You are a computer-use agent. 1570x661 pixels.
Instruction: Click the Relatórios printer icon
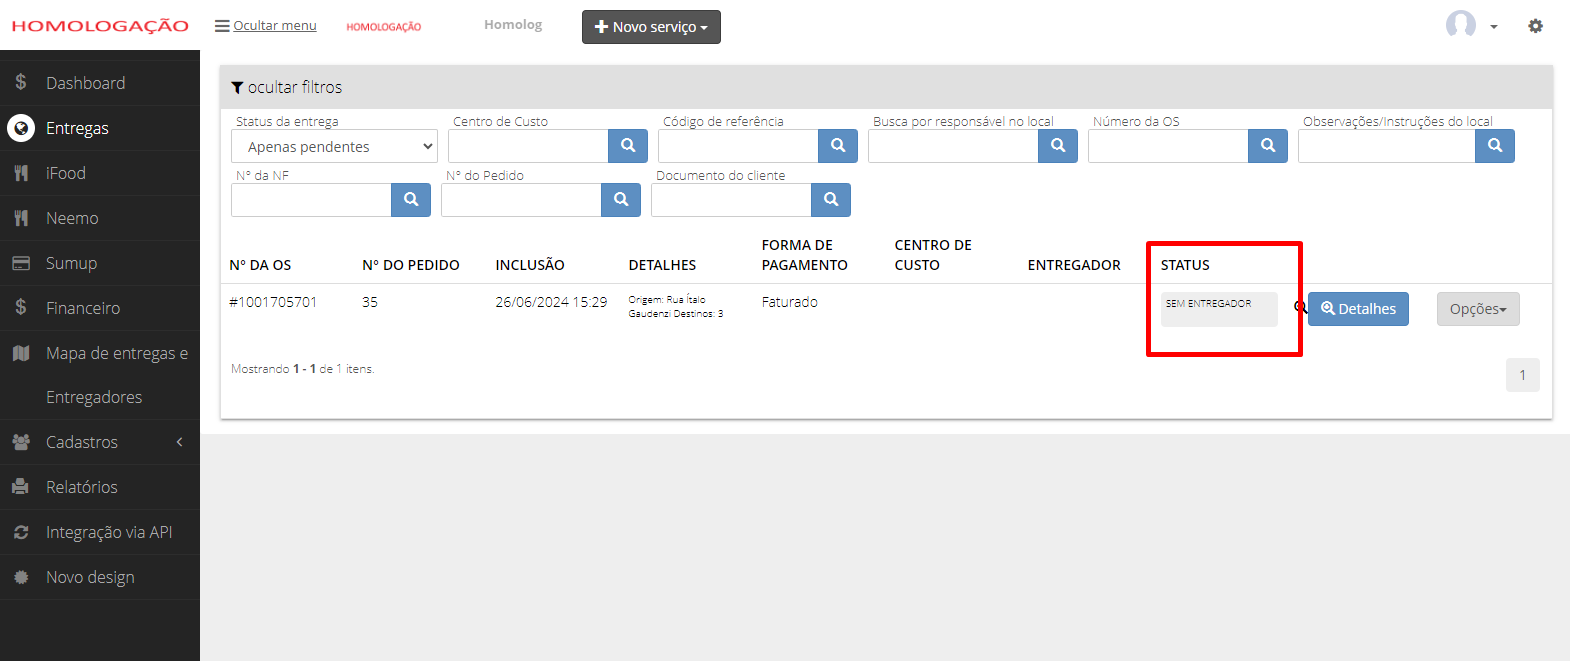tap(21, 487)
